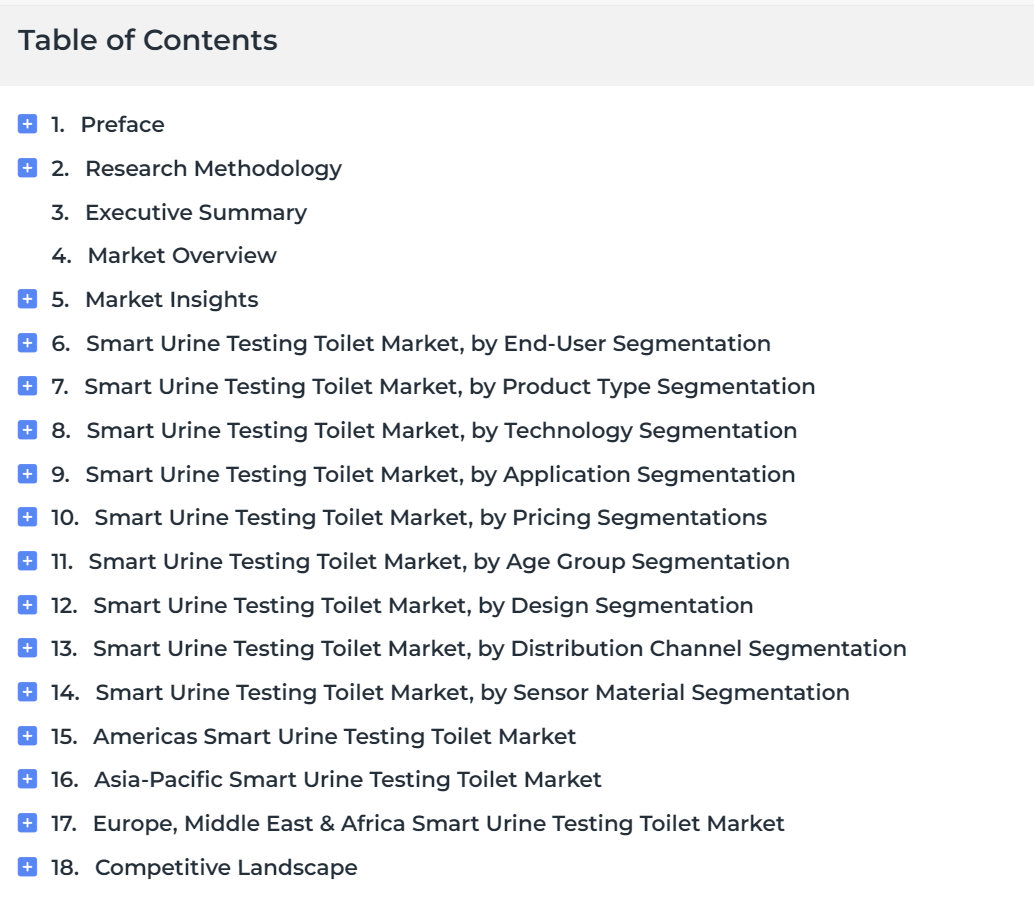Expand Research Methodology with its plus icon
Viewport: 1034px width, 899px height.
pyautogui.click(x=27, y=168)
